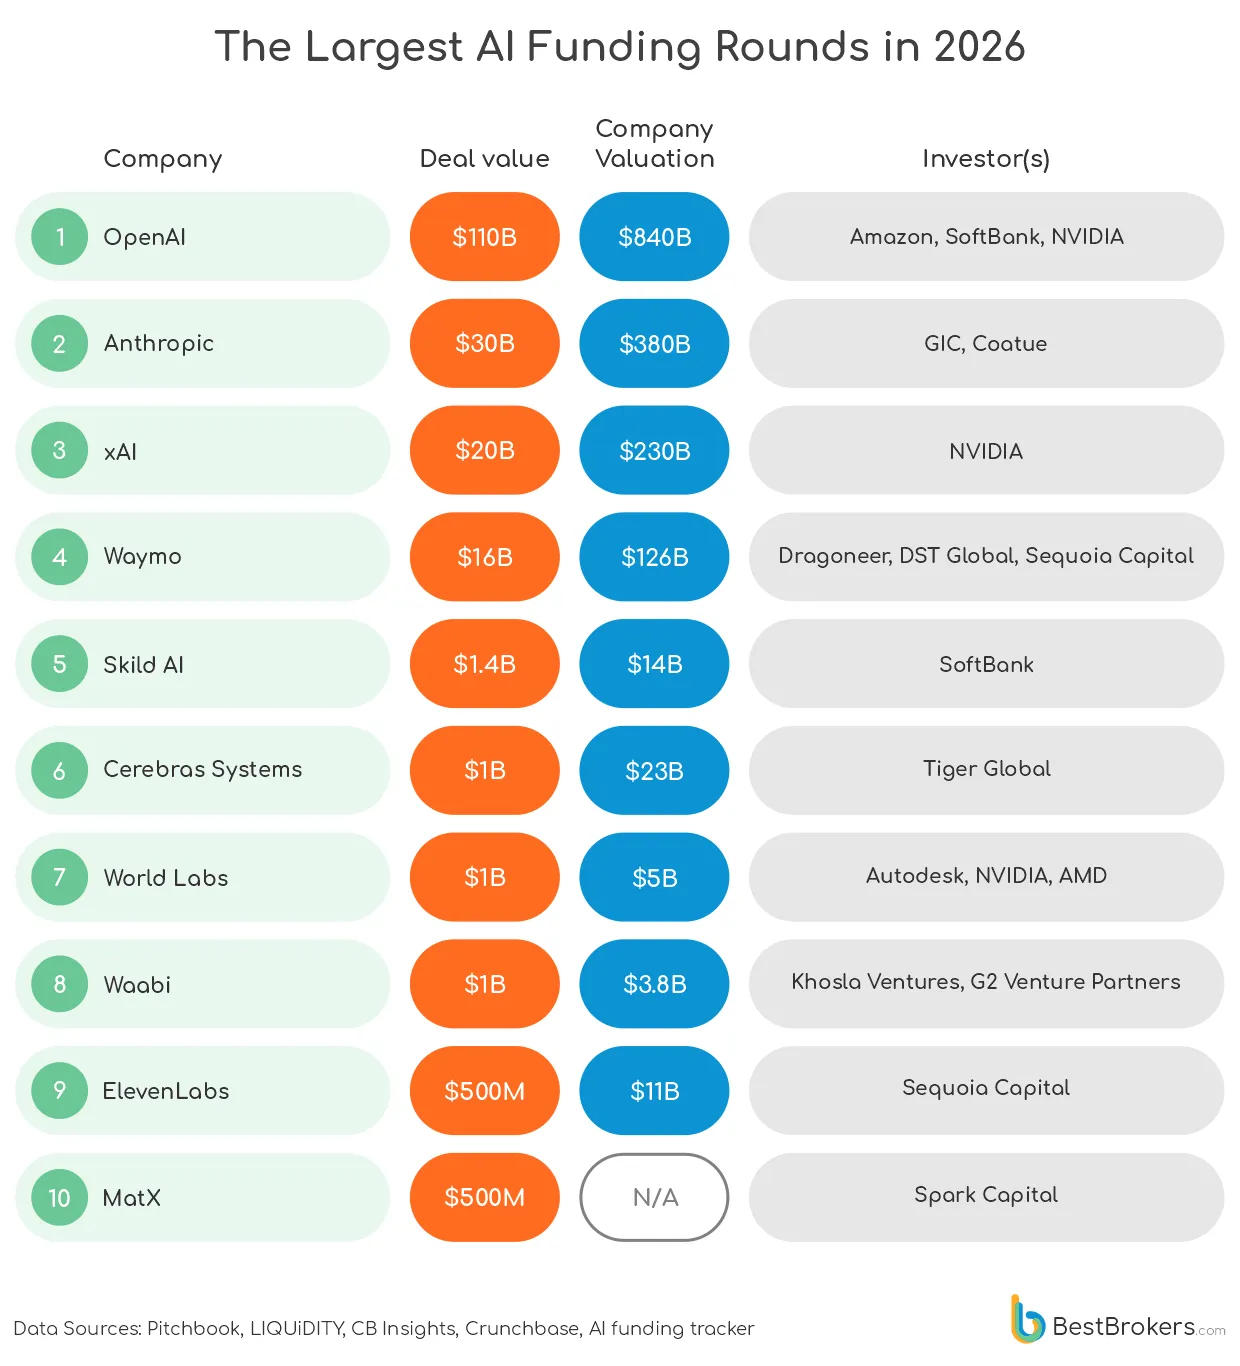This screenshot has height=1366, width=1240.
Task: Click the rank 4 badge beside Waymo
Action: click(x=60, y=557)
